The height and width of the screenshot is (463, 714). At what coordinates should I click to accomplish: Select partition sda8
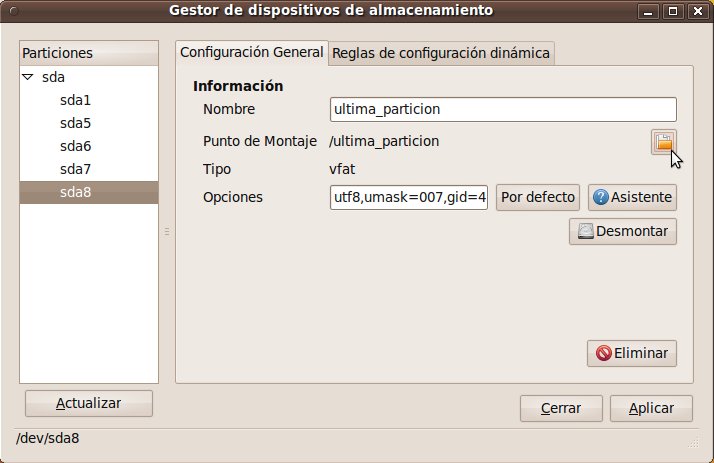[x=89, y=192]
